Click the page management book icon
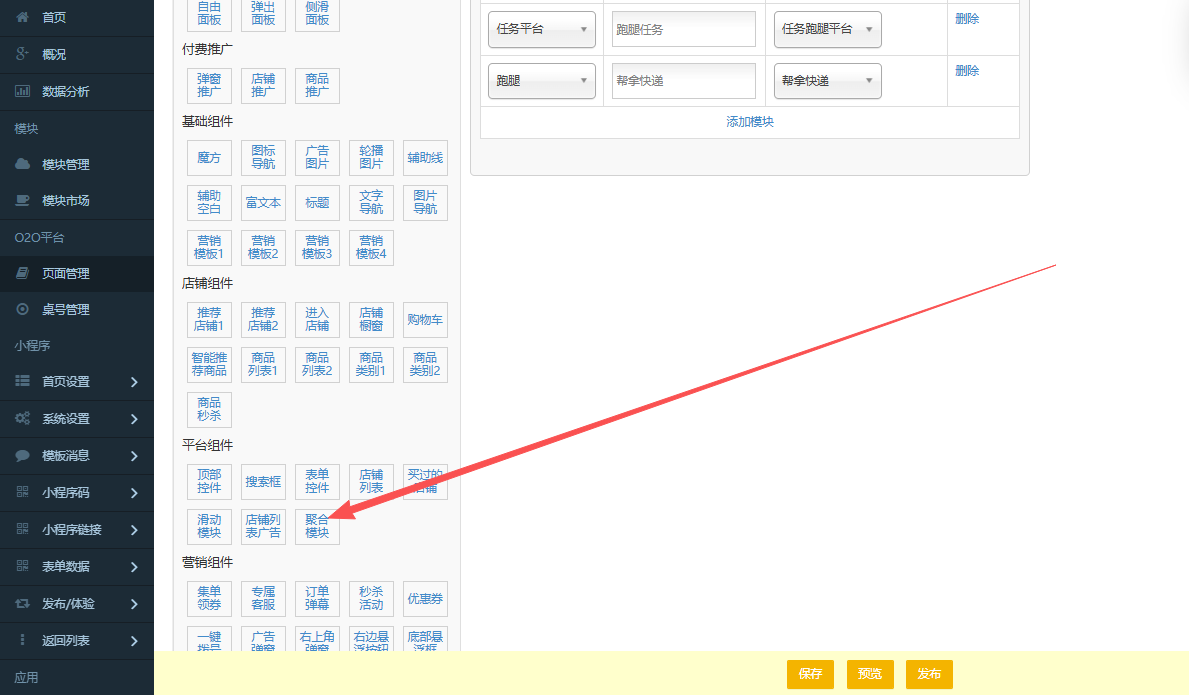Image resolution: width=1189 pixels, height=695 pixels. [22, 273]
